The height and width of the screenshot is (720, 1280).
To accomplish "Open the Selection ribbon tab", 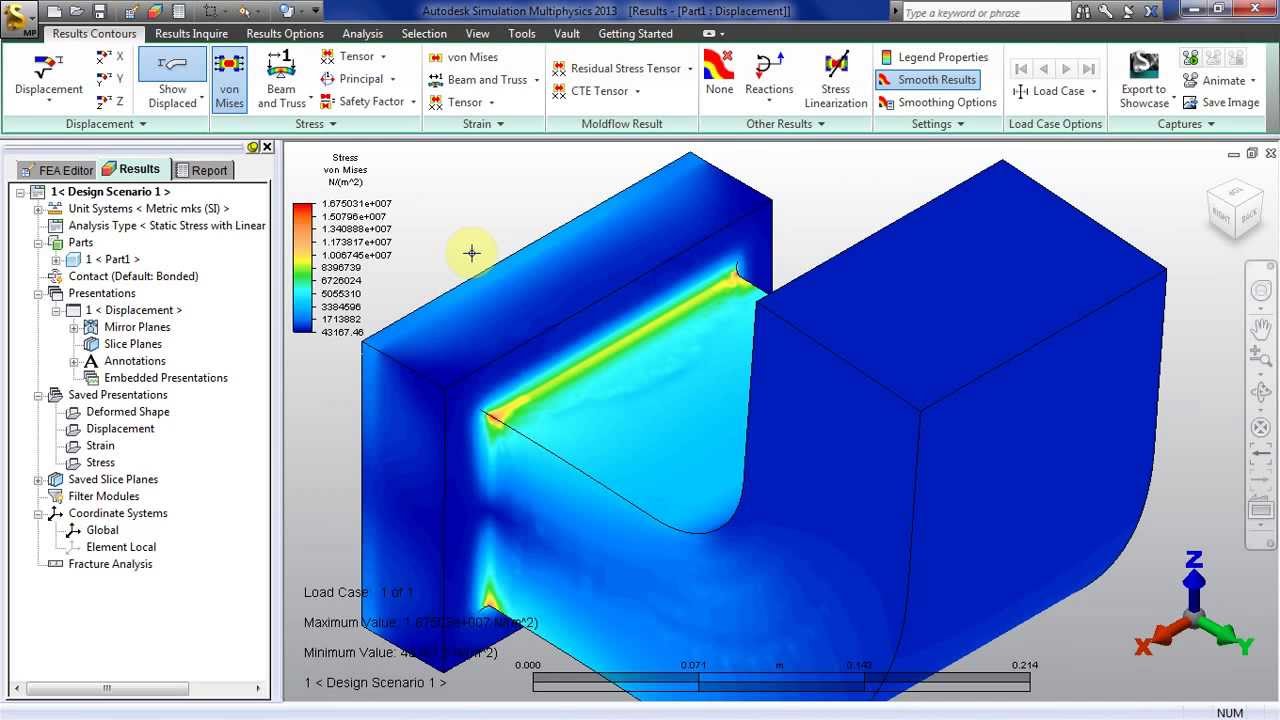I will [x=424, y=34].
